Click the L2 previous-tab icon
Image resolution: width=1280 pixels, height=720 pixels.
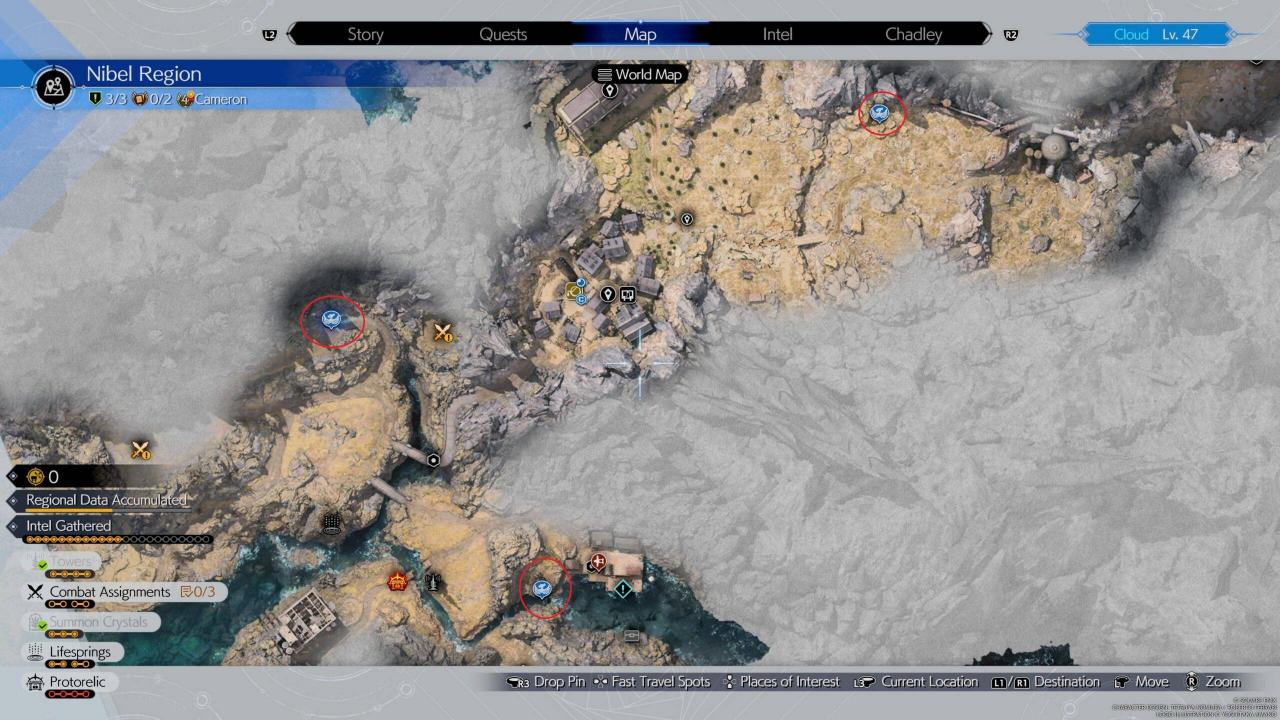269,35
